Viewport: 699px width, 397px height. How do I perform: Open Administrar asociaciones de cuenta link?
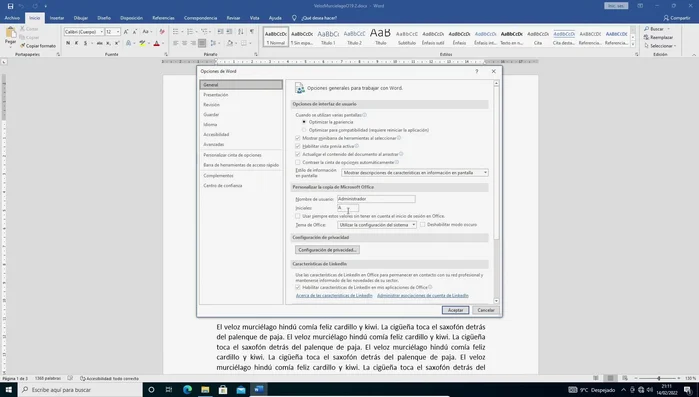click(x=423, y=295)
